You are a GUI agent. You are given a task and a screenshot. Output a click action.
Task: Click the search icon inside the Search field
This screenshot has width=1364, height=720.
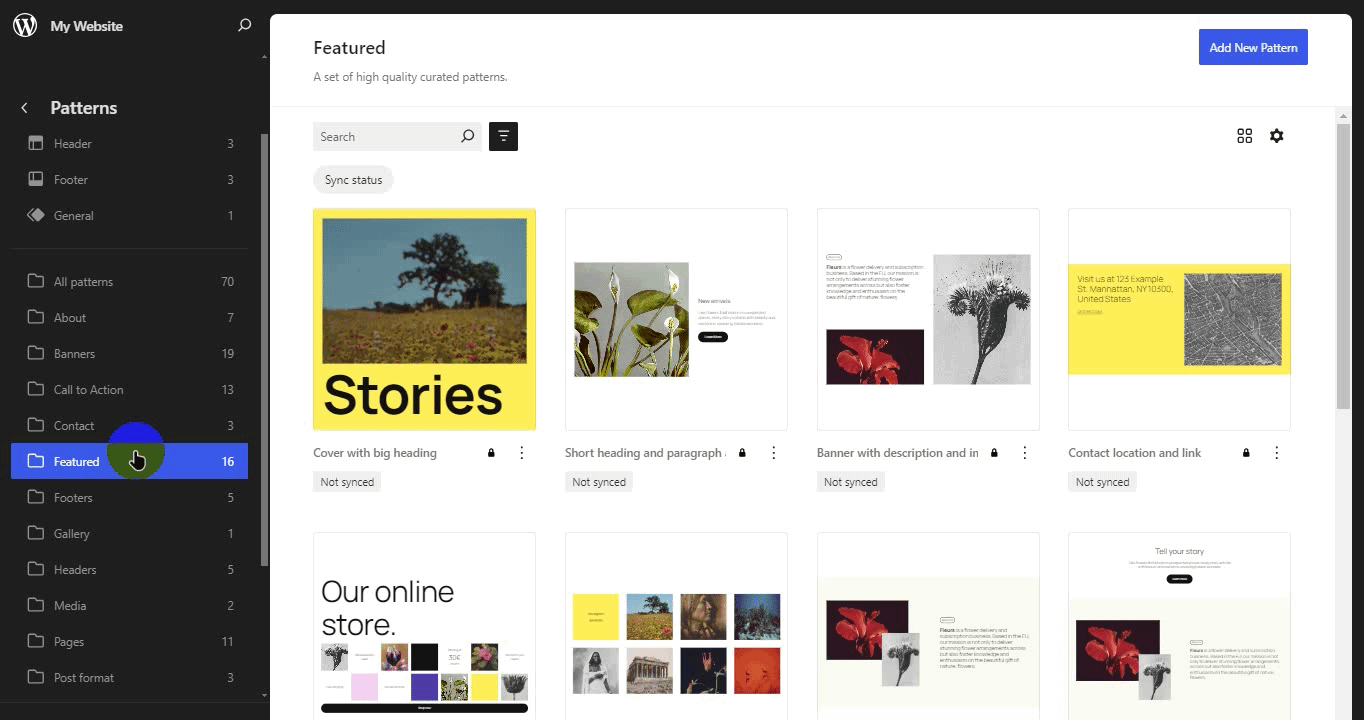(x=467, y=137)
